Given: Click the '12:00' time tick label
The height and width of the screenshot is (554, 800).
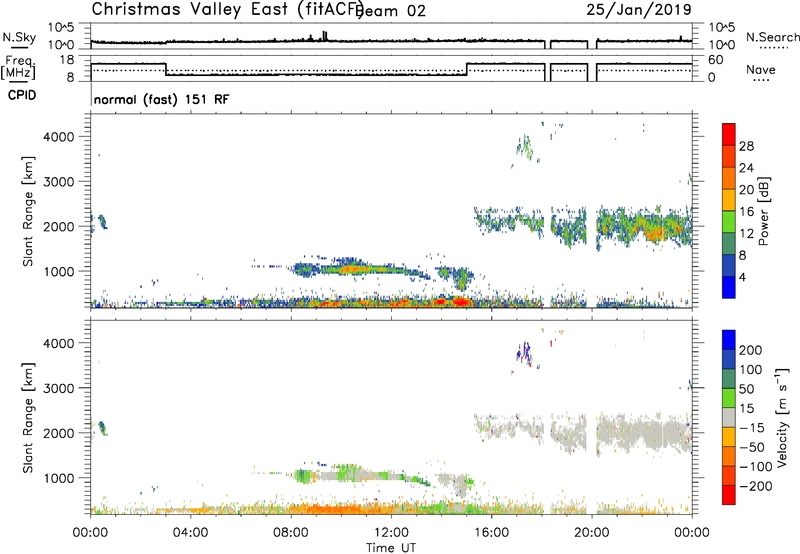Looking at the screenshot, I should coord(391,533).
